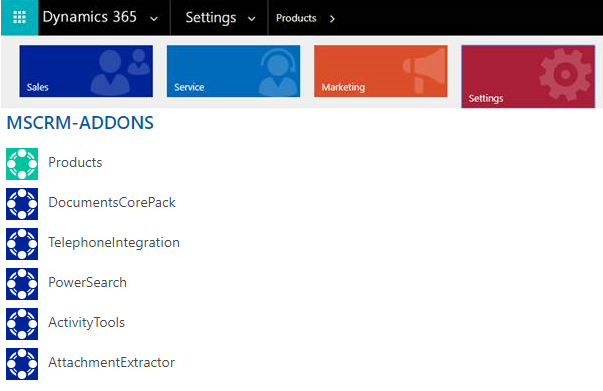Screen dimensions: 603x391
Task: Click the DocumentsCorePack icon
Action: (22, 204)
